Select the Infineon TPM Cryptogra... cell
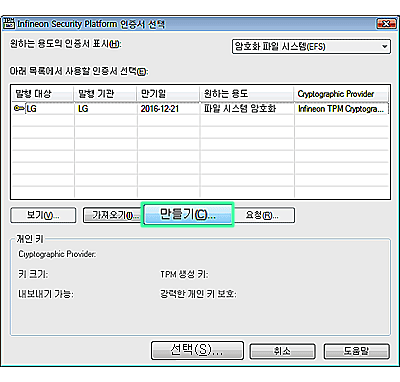400x382 pixels. [x=341, y=109]
